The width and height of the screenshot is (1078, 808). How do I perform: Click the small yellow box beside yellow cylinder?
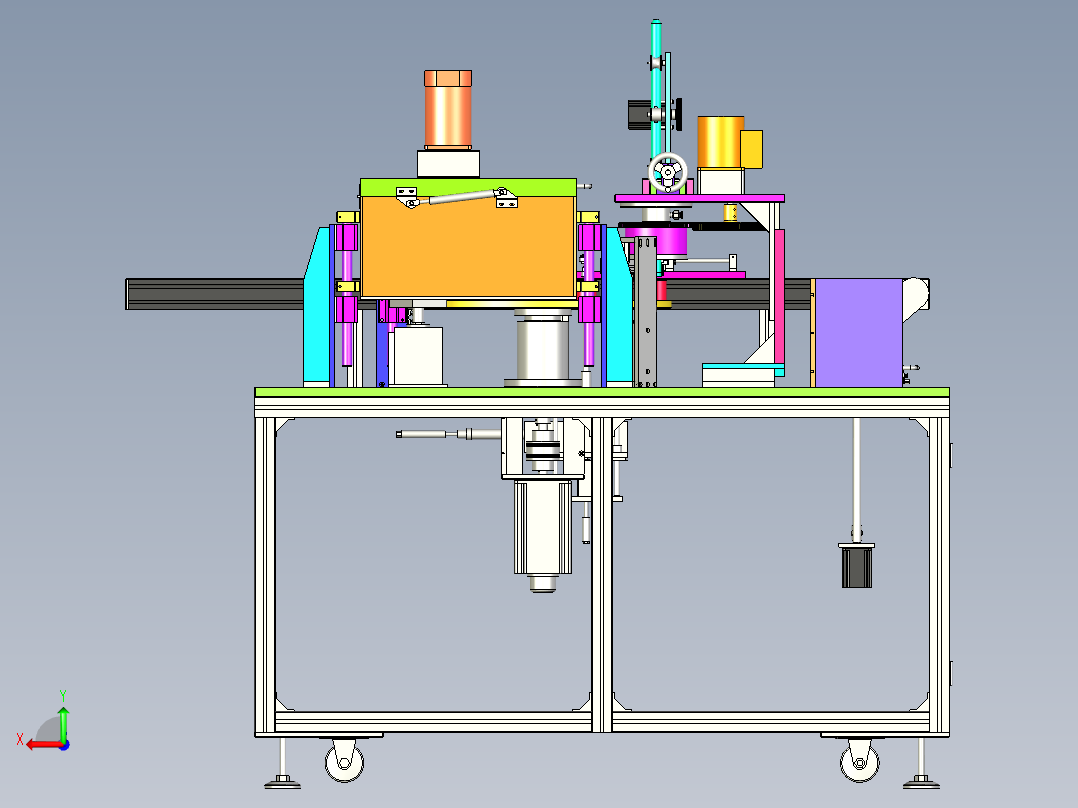click(x=752, y=149)
